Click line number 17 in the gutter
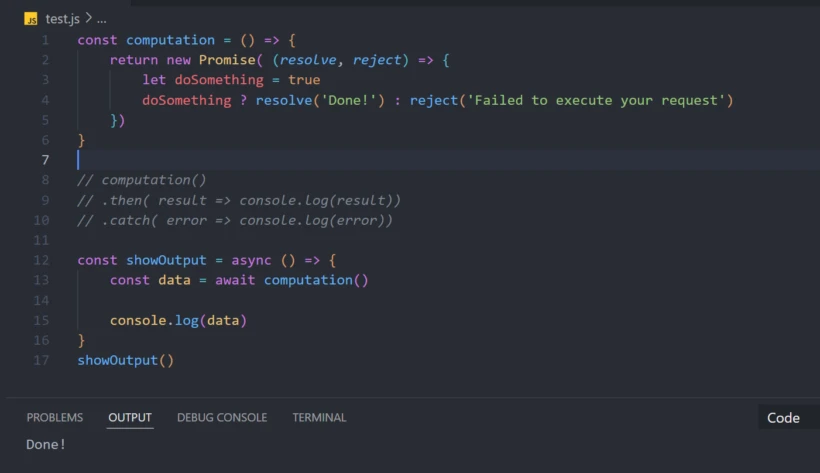 (41, 360)
